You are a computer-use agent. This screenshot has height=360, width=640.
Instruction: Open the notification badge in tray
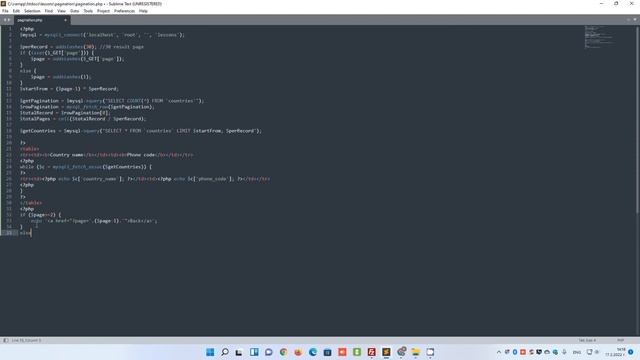631,352
